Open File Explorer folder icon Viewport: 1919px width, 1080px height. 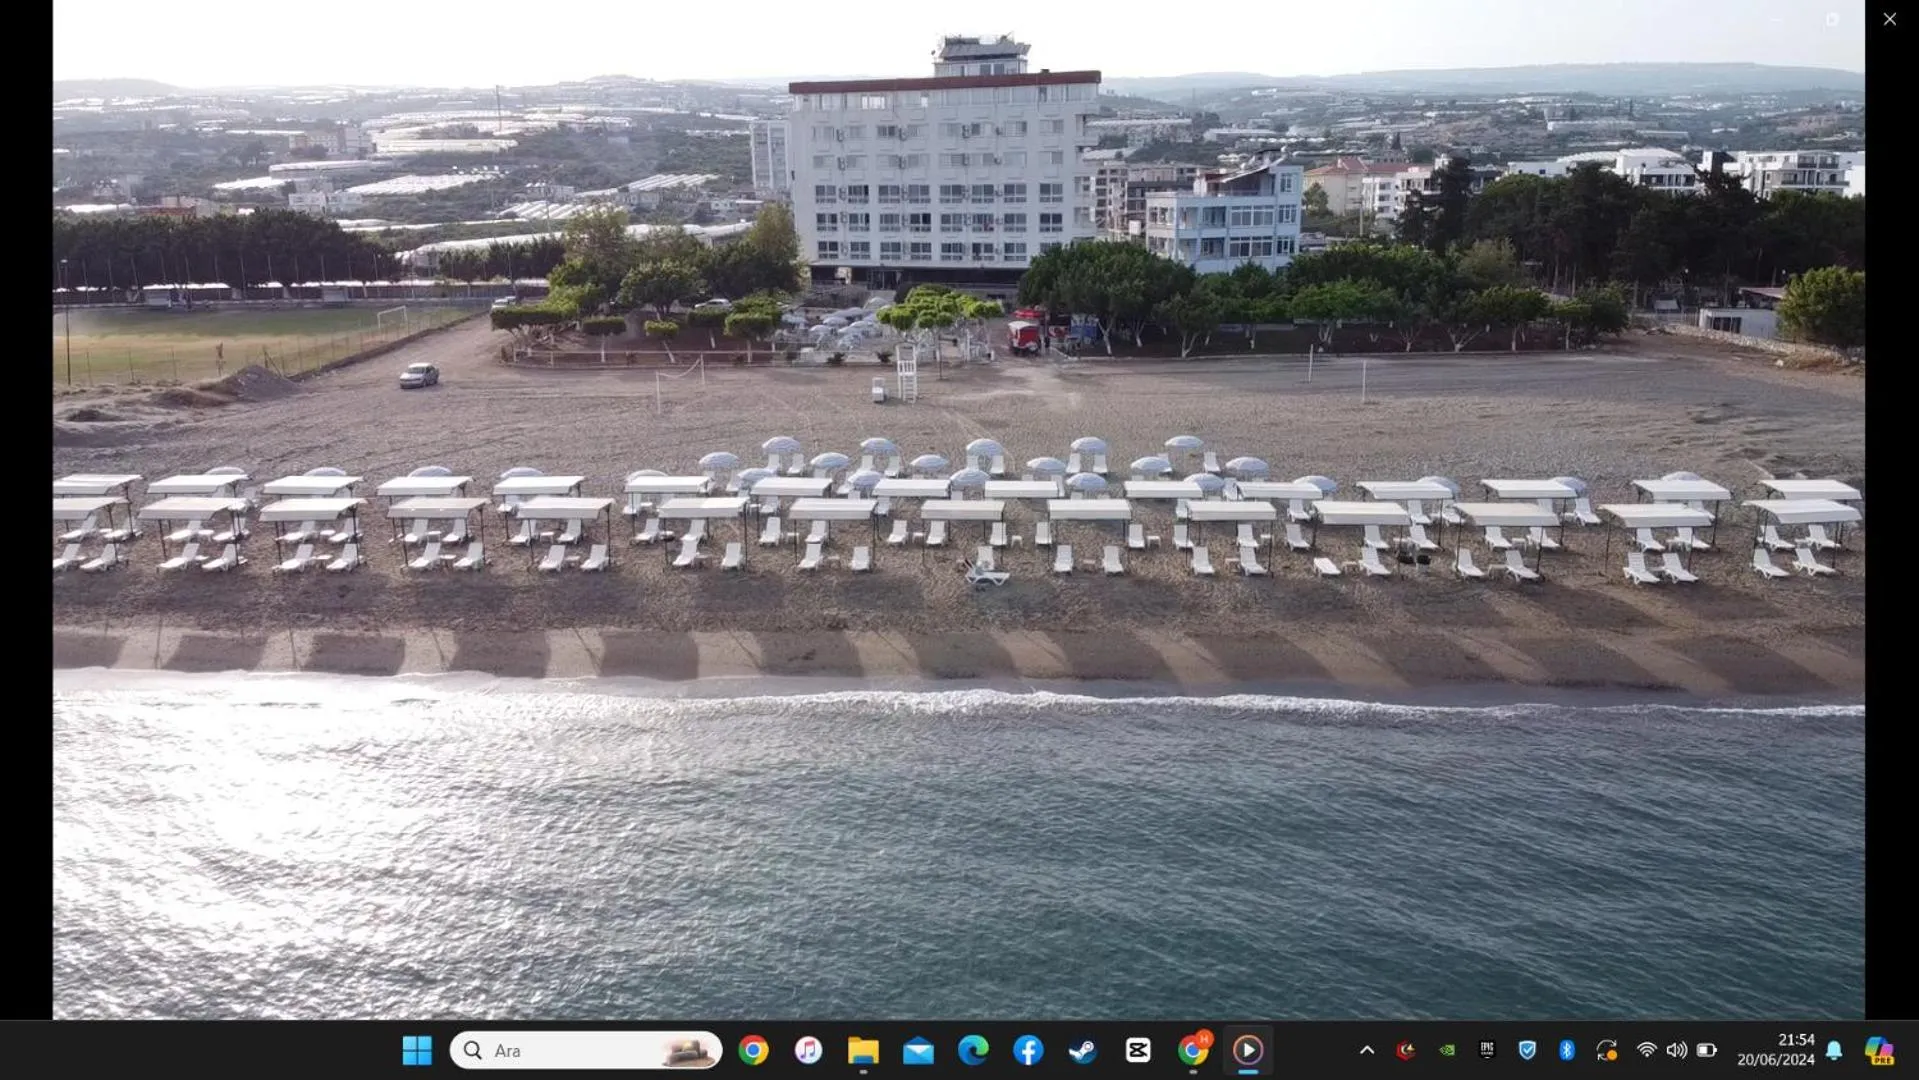(863, 1050)
